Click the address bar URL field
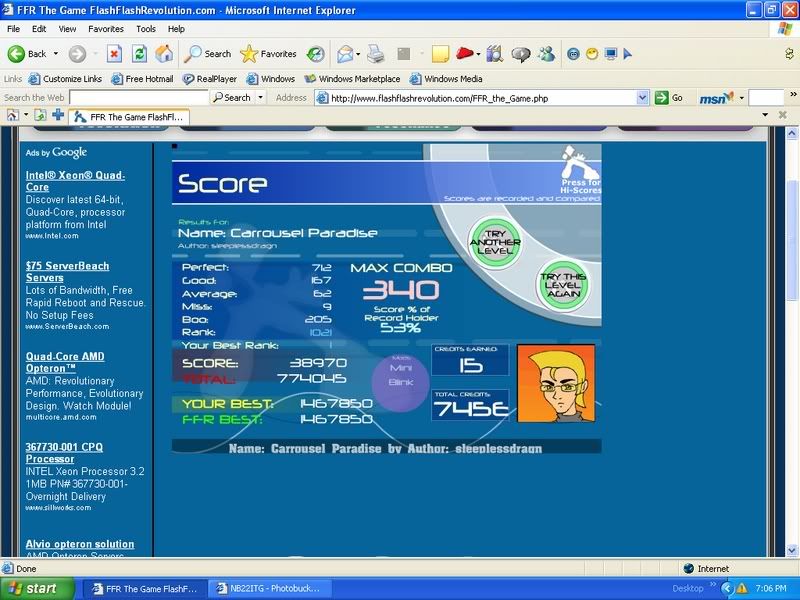Screen dimensions: 800x600 [x=480, y=98]
